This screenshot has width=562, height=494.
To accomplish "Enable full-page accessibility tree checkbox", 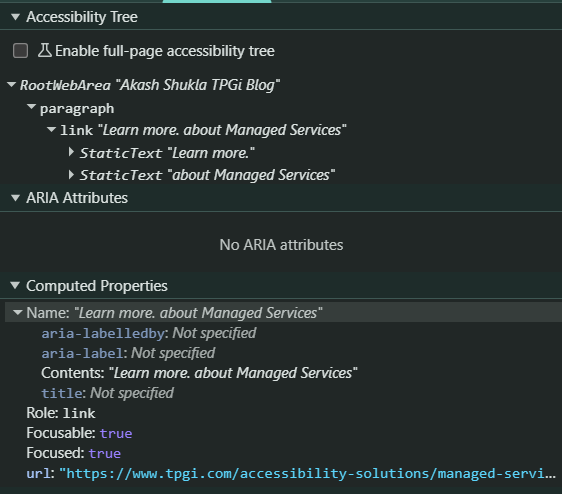I will click(20, 51).
